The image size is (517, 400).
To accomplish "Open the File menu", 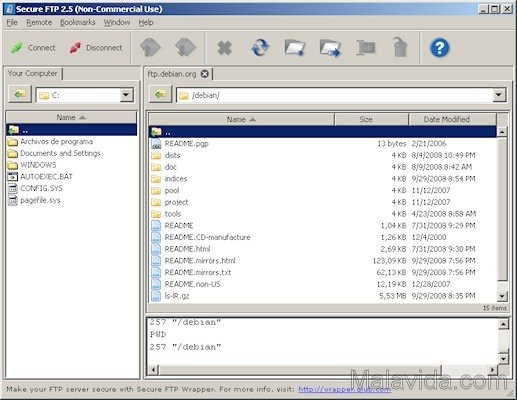I will pyautogui.click(x=12, y=23).
